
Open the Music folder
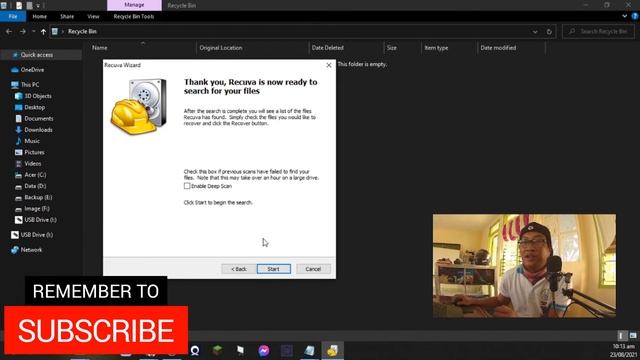[x=32, y=141]
